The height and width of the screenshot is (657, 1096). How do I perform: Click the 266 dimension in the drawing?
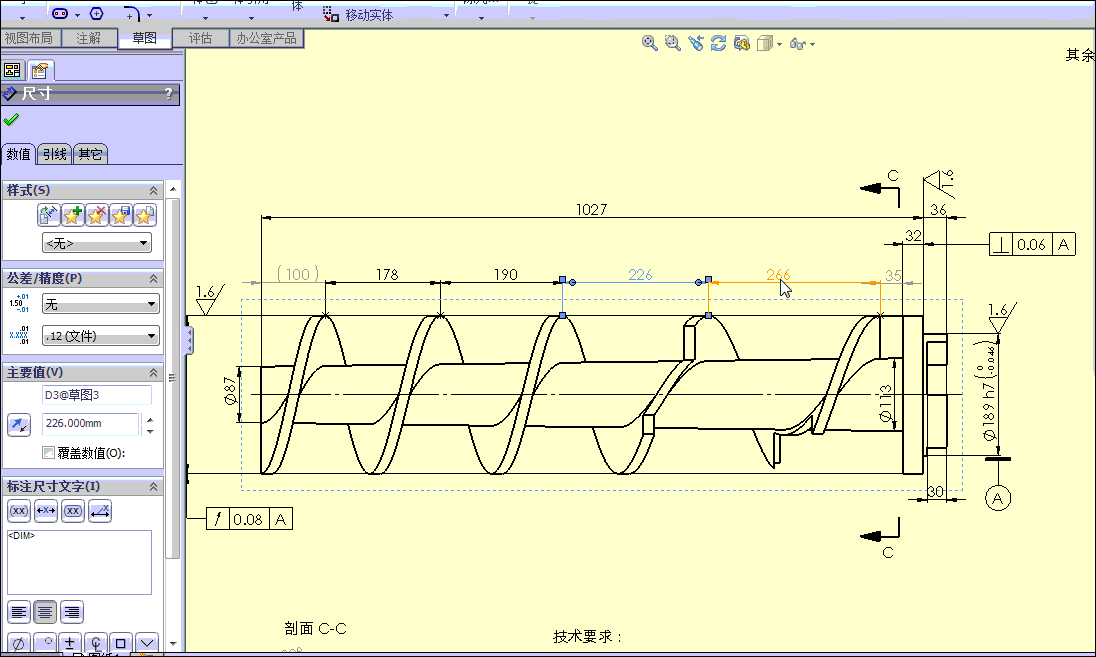pos(778,275)
